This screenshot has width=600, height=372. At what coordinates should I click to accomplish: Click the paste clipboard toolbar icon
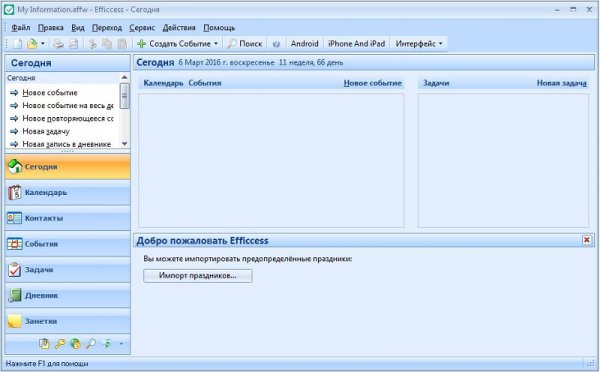coord(122,44)
